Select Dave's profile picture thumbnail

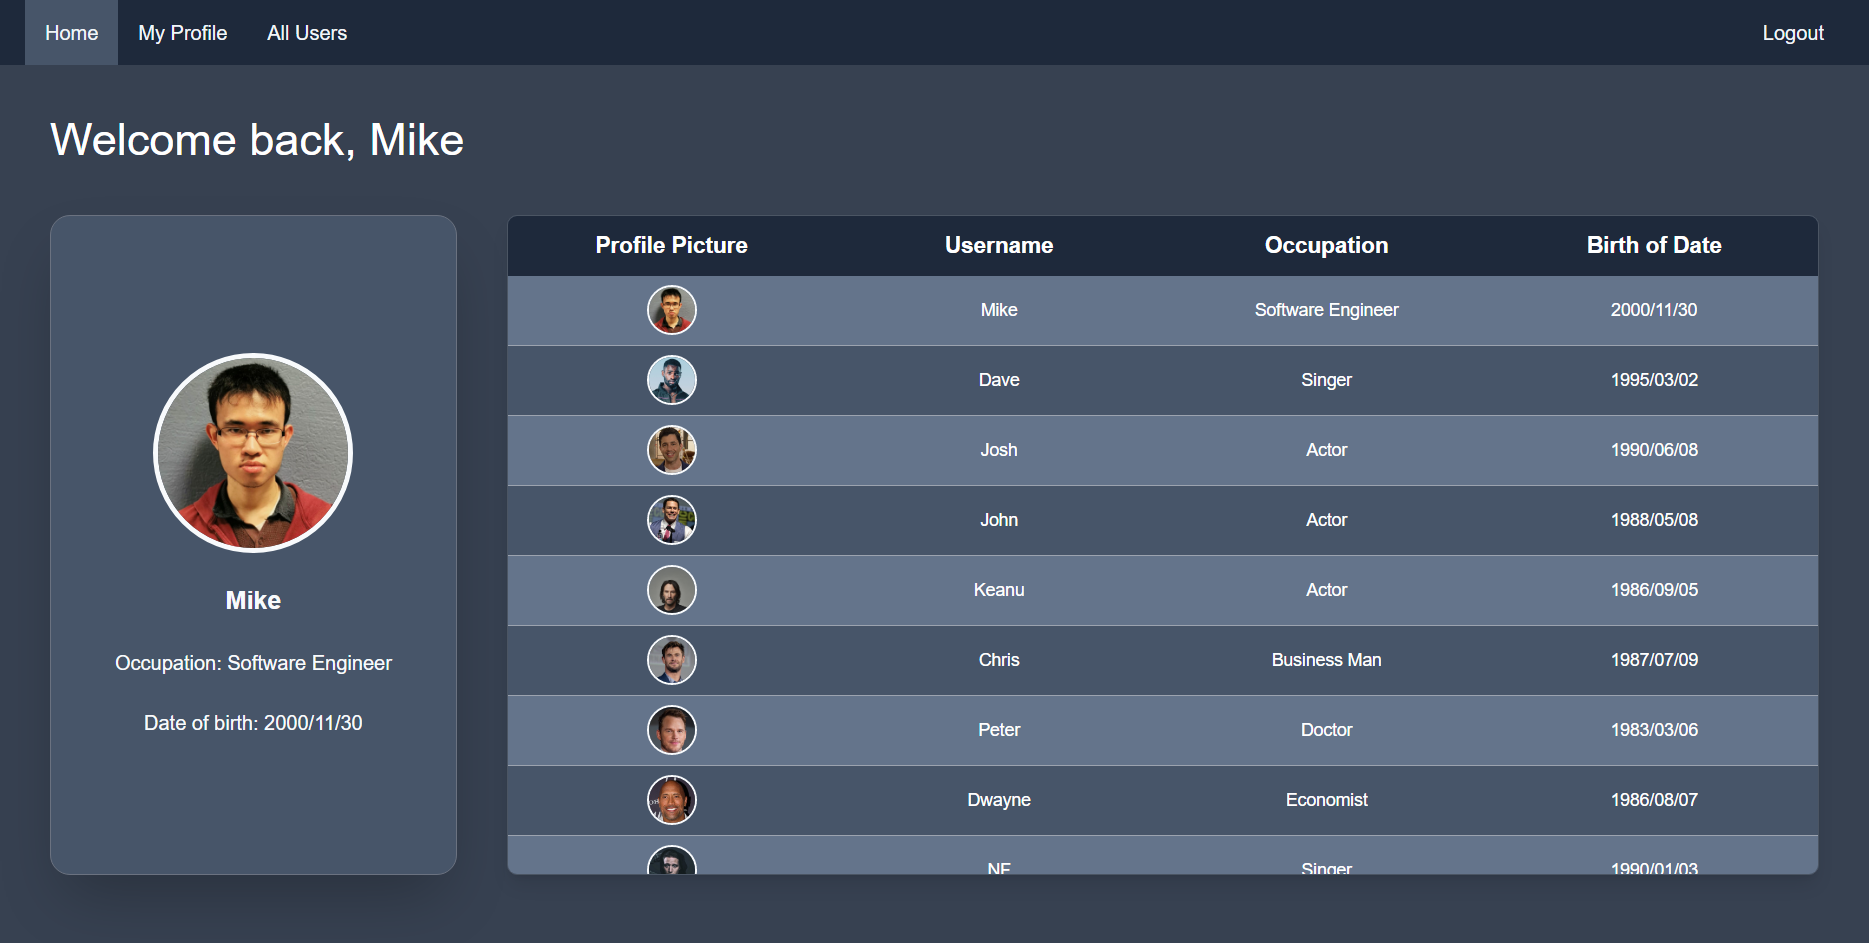(x=672, y=380)
